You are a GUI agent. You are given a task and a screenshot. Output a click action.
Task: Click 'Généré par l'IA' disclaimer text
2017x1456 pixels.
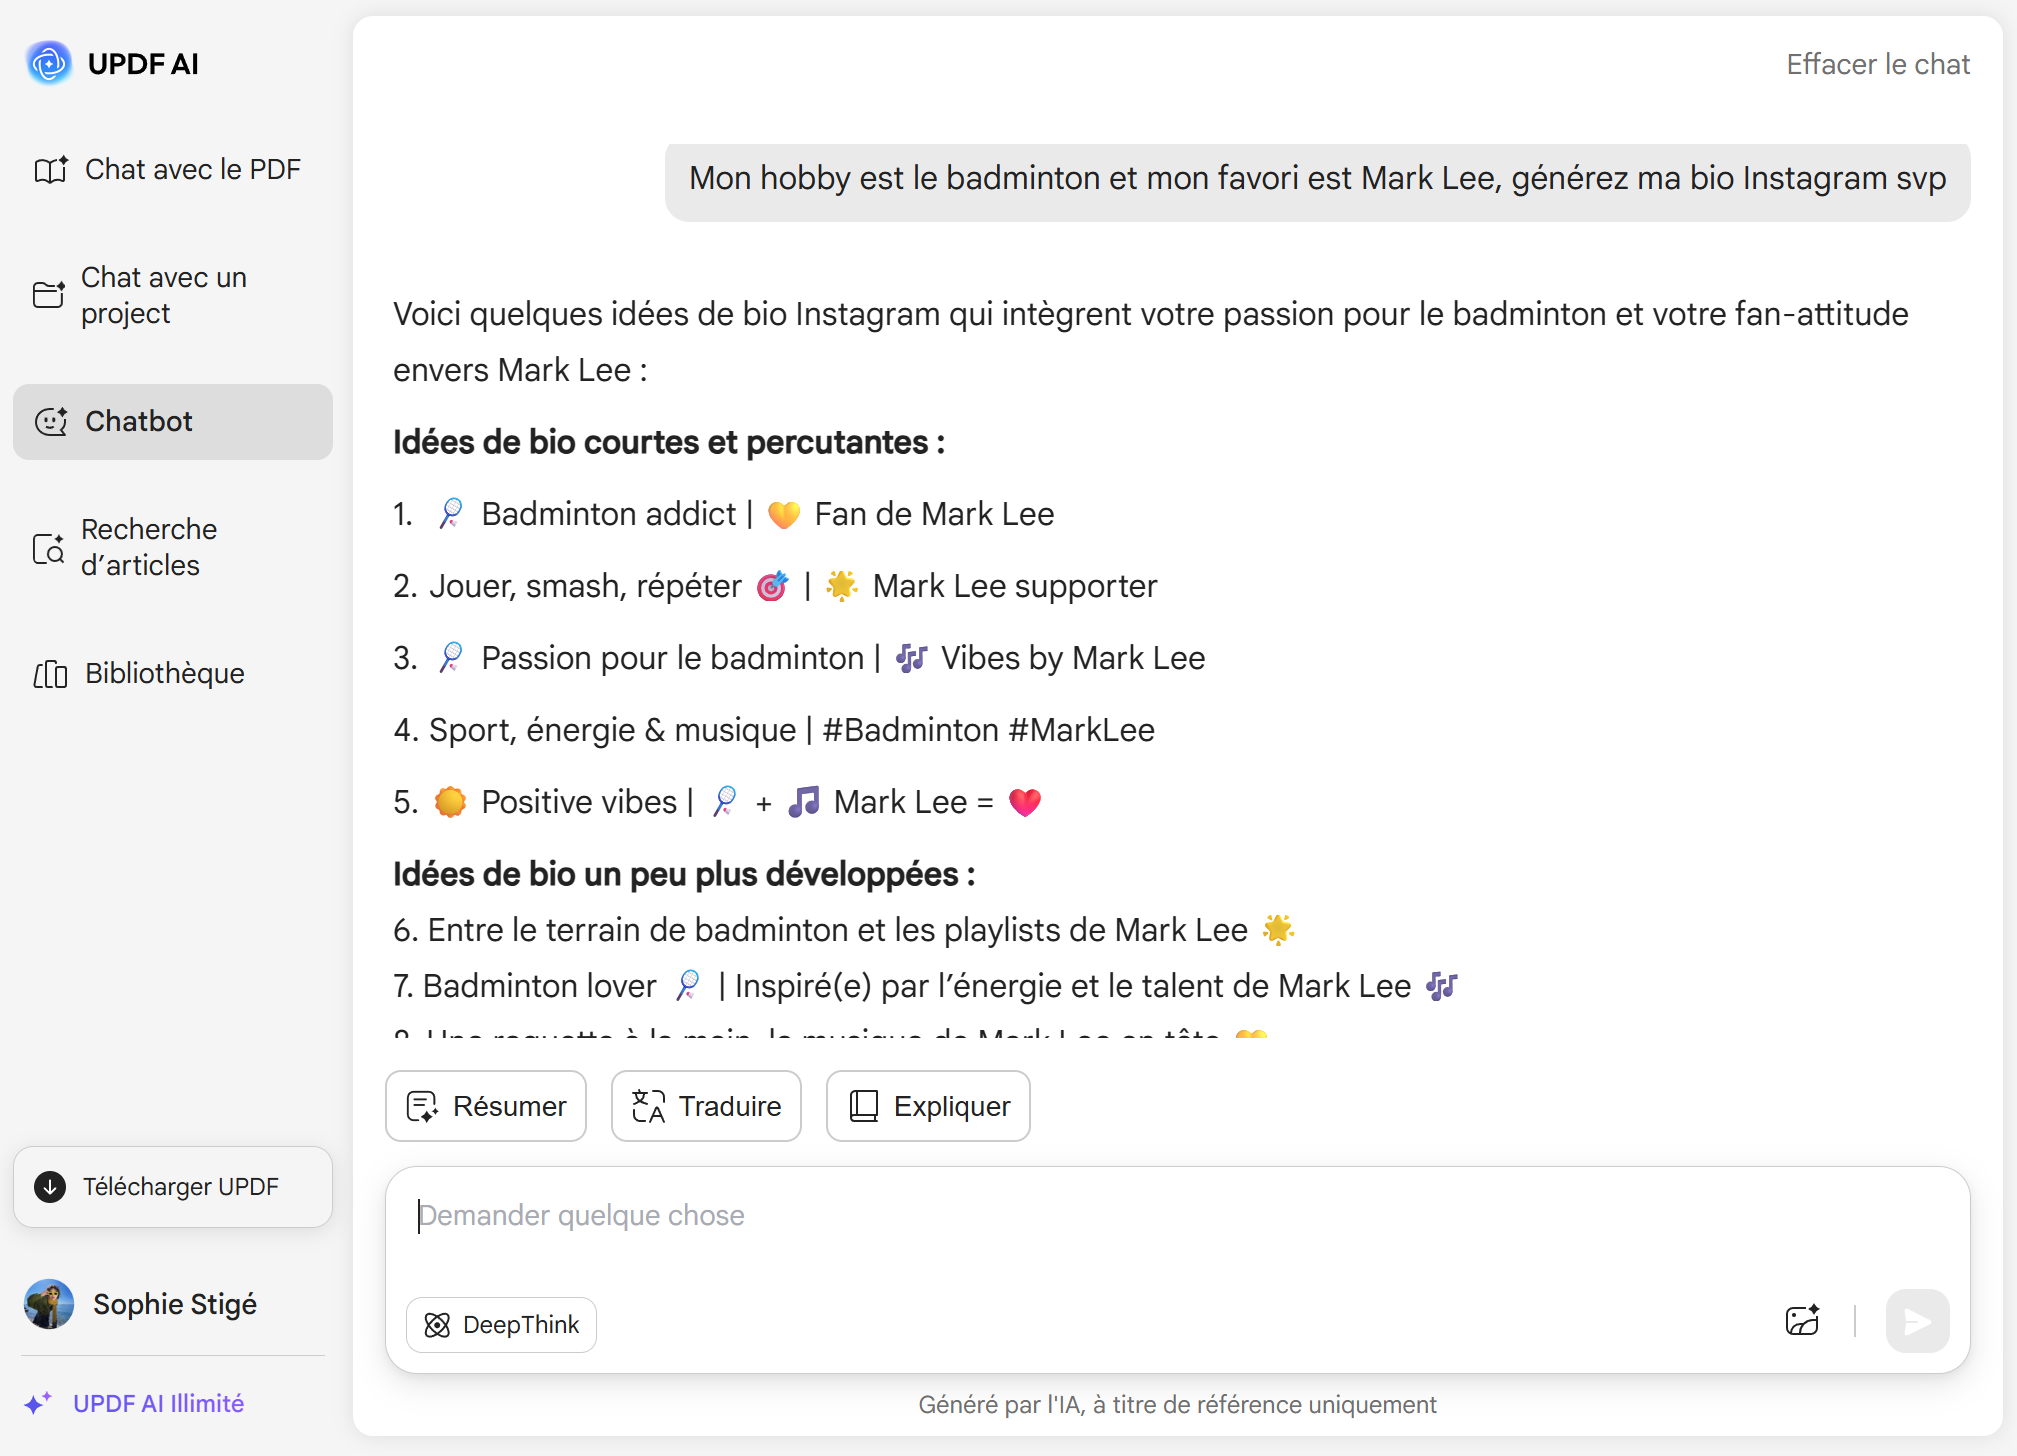point(1177,1405)
